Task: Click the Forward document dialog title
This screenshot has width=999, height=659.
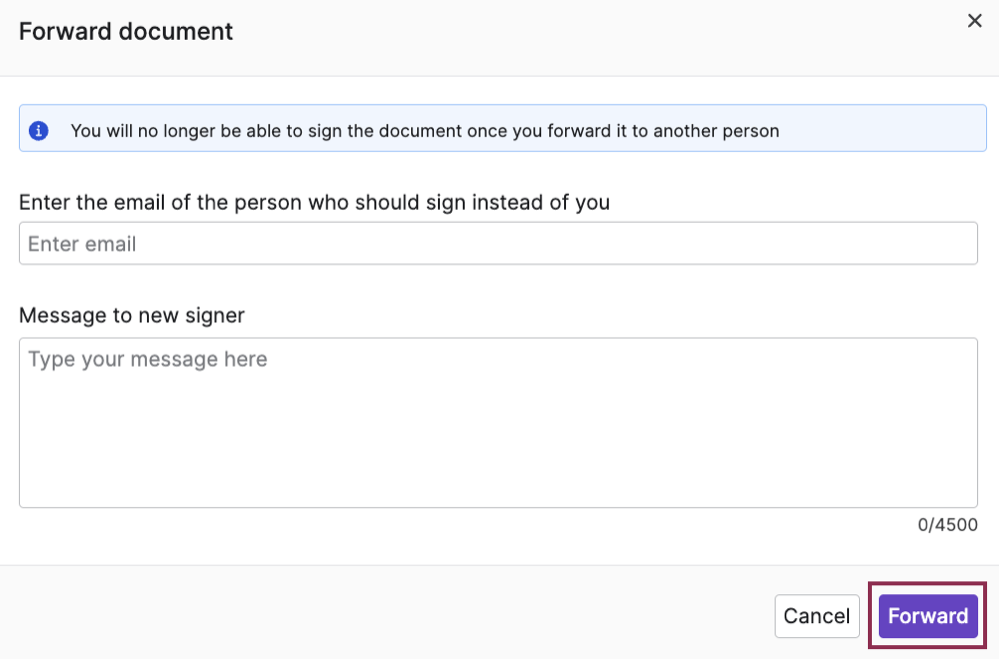Action: tap(126, 31)
